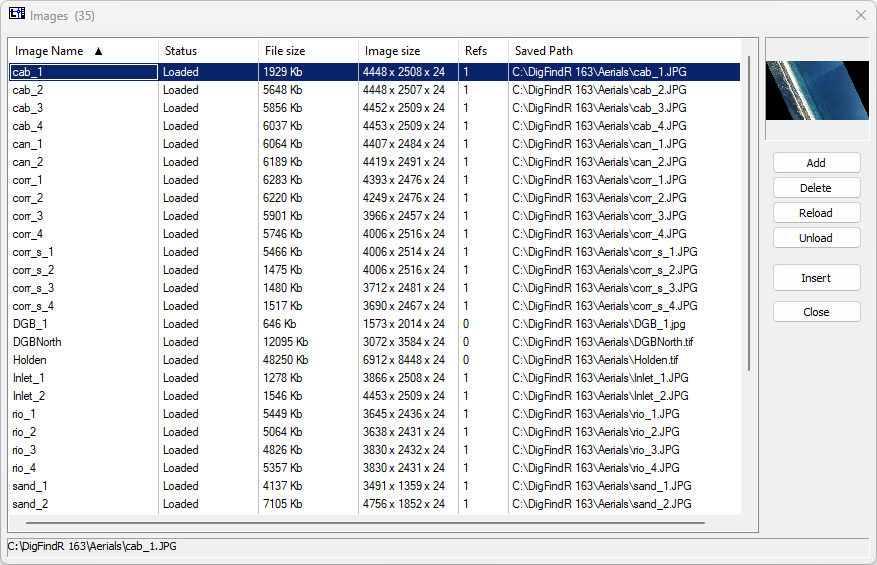Click the Add button
Screen dimensions: 877x565
[817, 163]
